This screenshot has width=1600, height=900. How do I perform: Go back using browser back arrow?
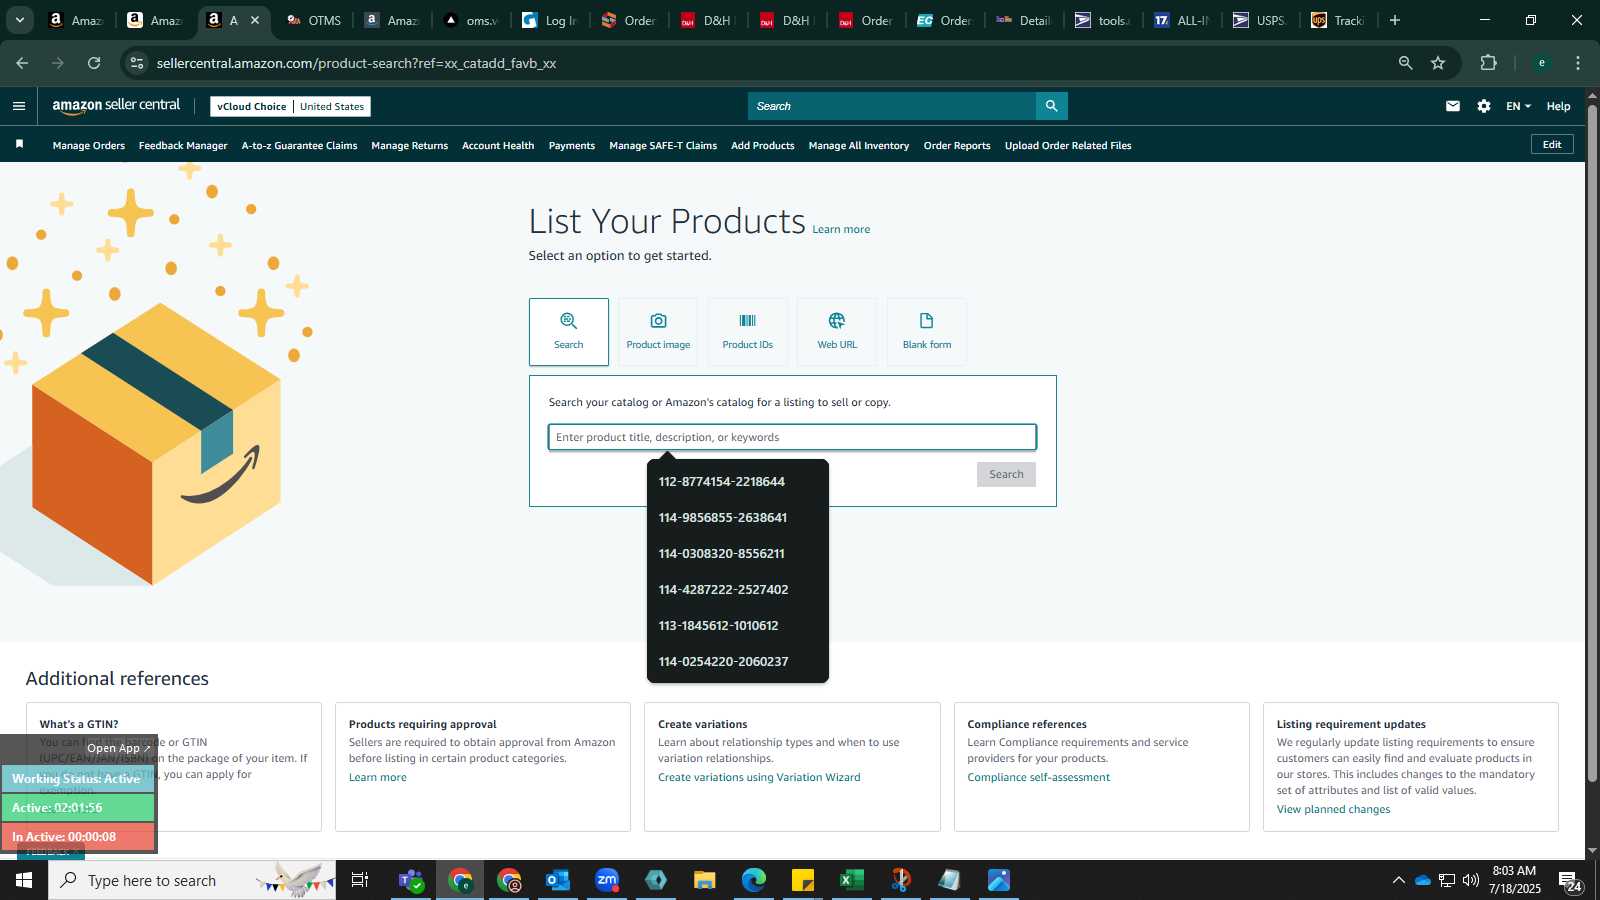pos(22,63)
